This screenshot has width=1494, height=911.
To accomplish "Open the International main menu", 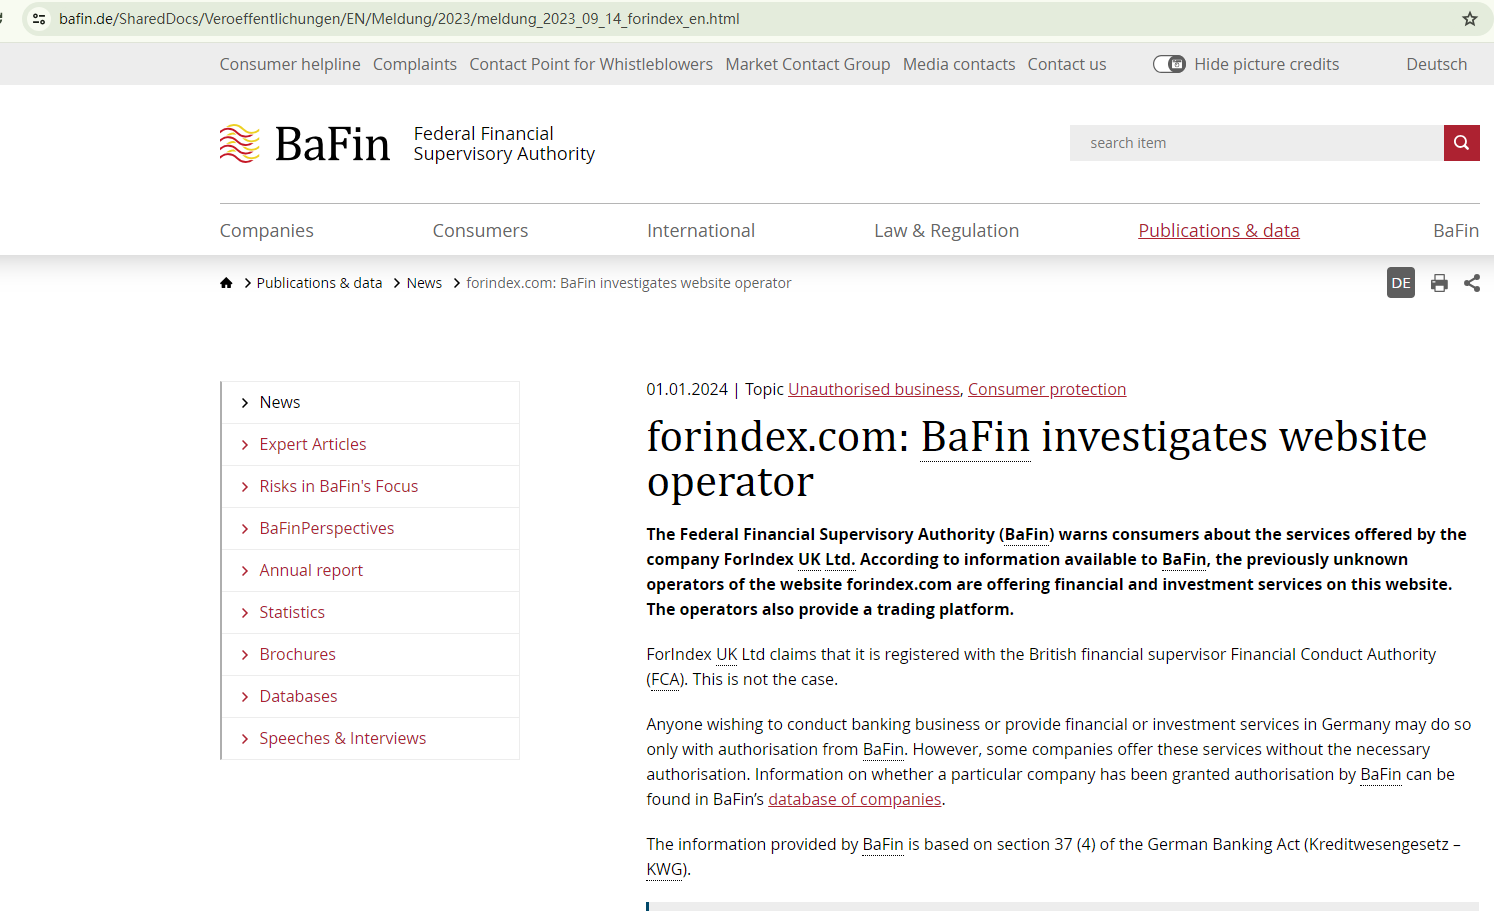I will 701,231.
